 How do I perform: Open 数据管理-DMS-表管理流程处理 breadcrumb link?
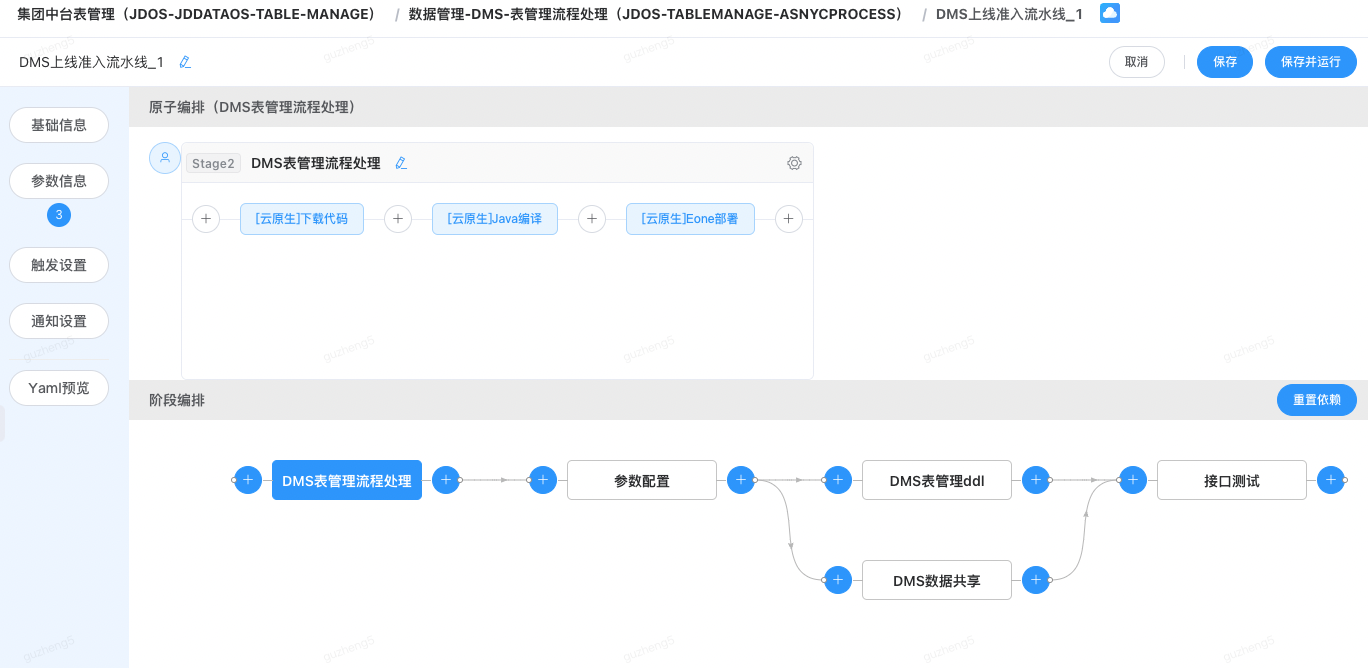tap(659, 14)
